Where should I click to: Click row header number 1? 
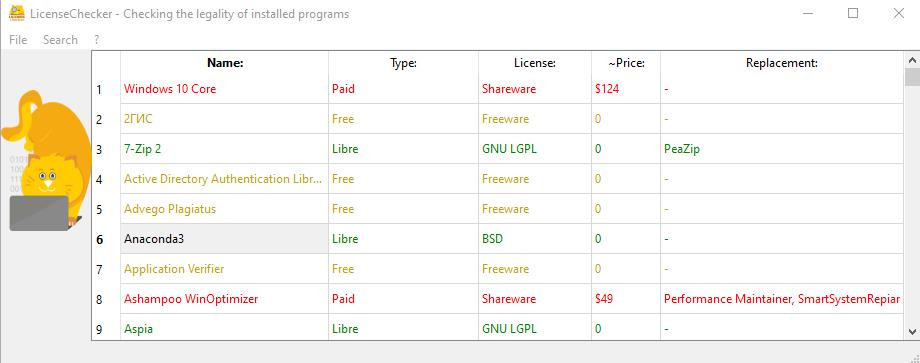coord(106,89)
